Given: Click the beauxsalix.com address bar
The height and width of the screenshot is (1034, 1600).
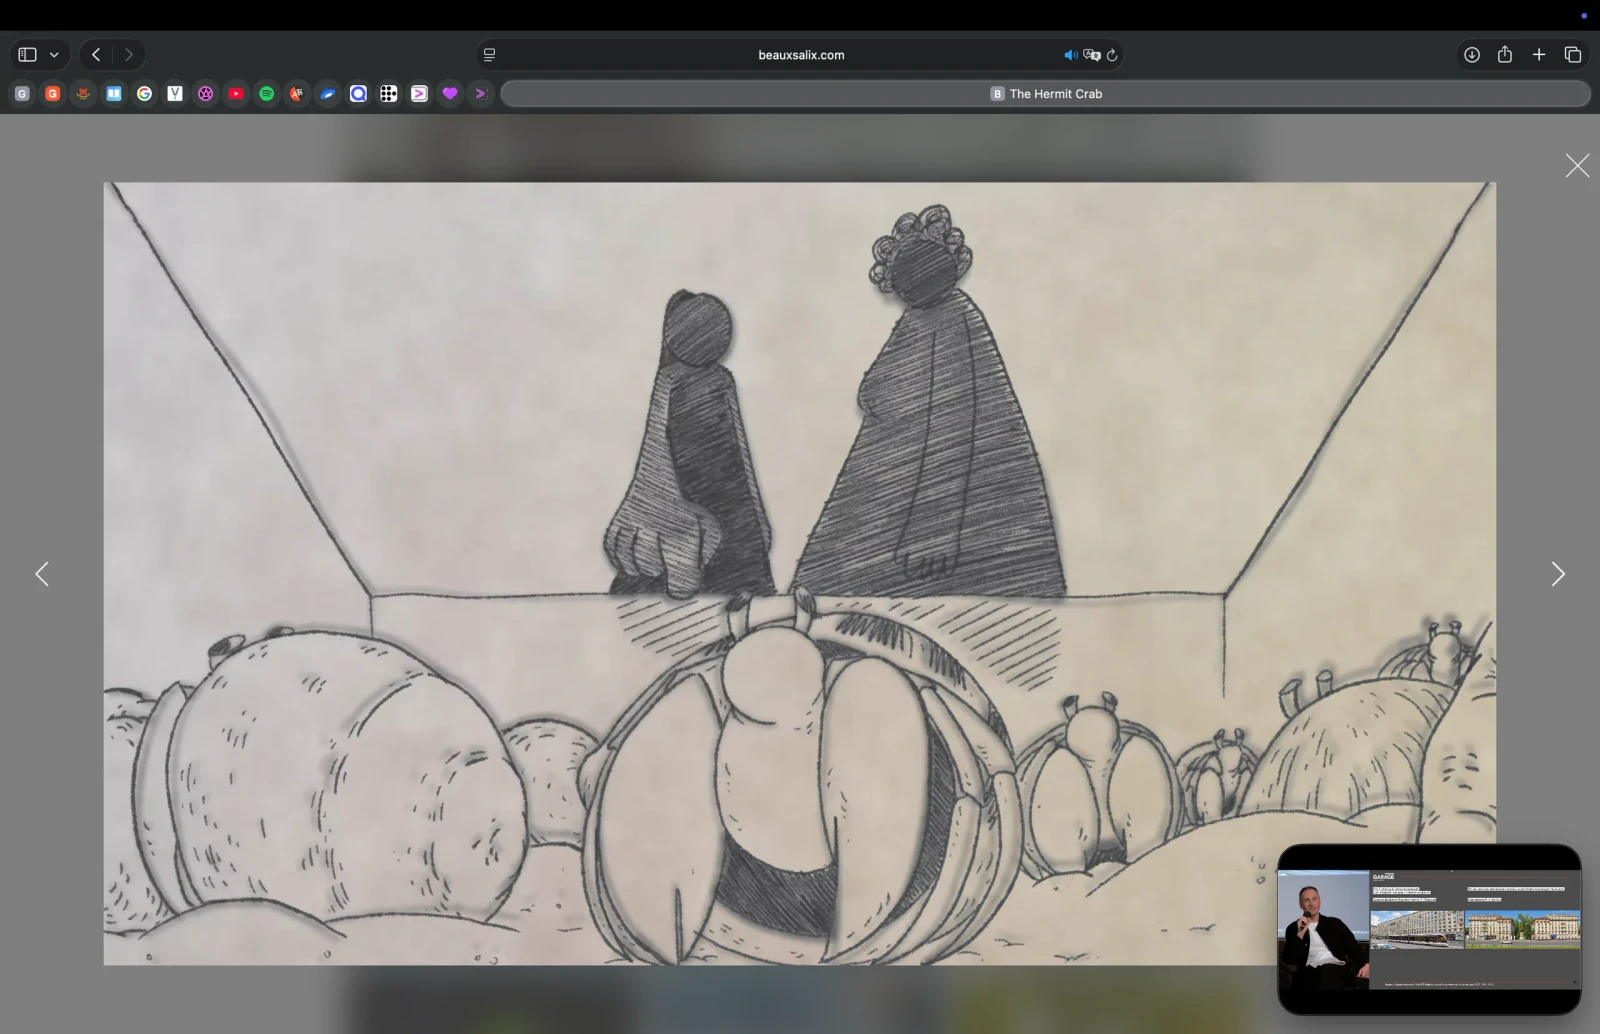Looking at the screenshot, I should 800,55.
